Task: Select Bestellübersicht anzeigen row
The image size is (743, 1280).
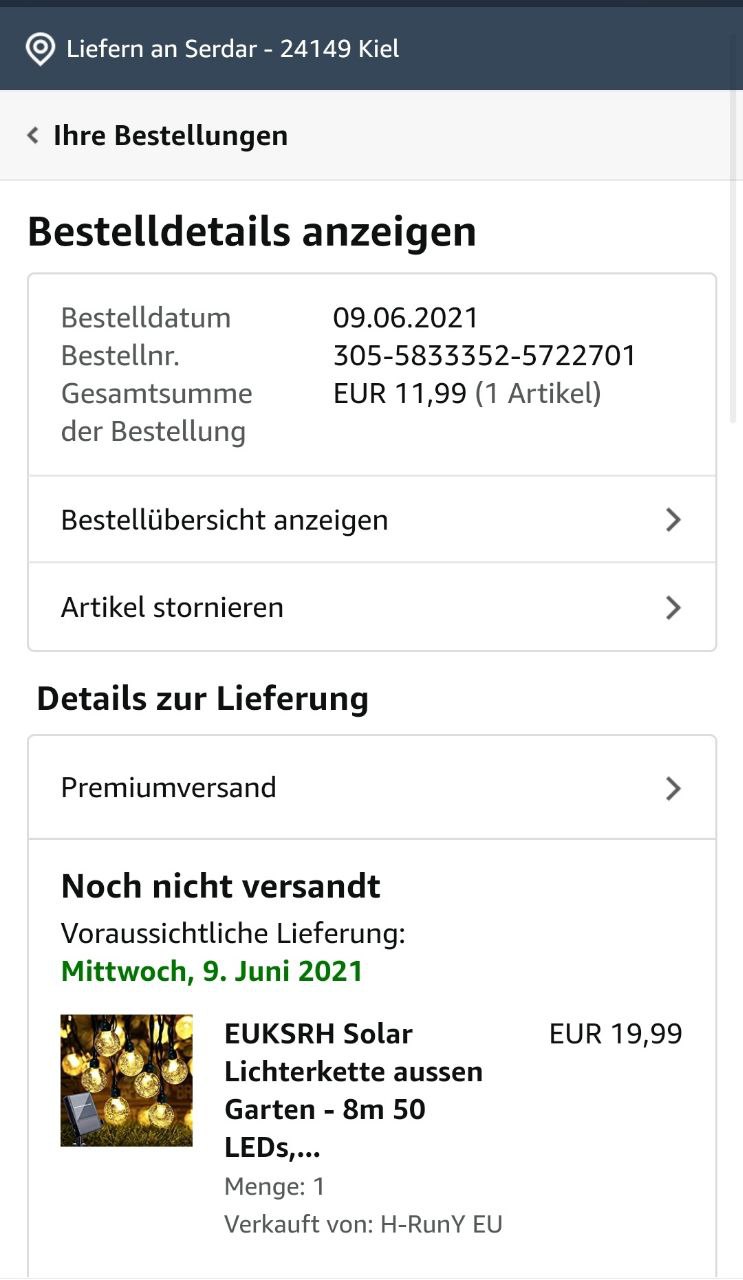Action: tap(372, 520)
